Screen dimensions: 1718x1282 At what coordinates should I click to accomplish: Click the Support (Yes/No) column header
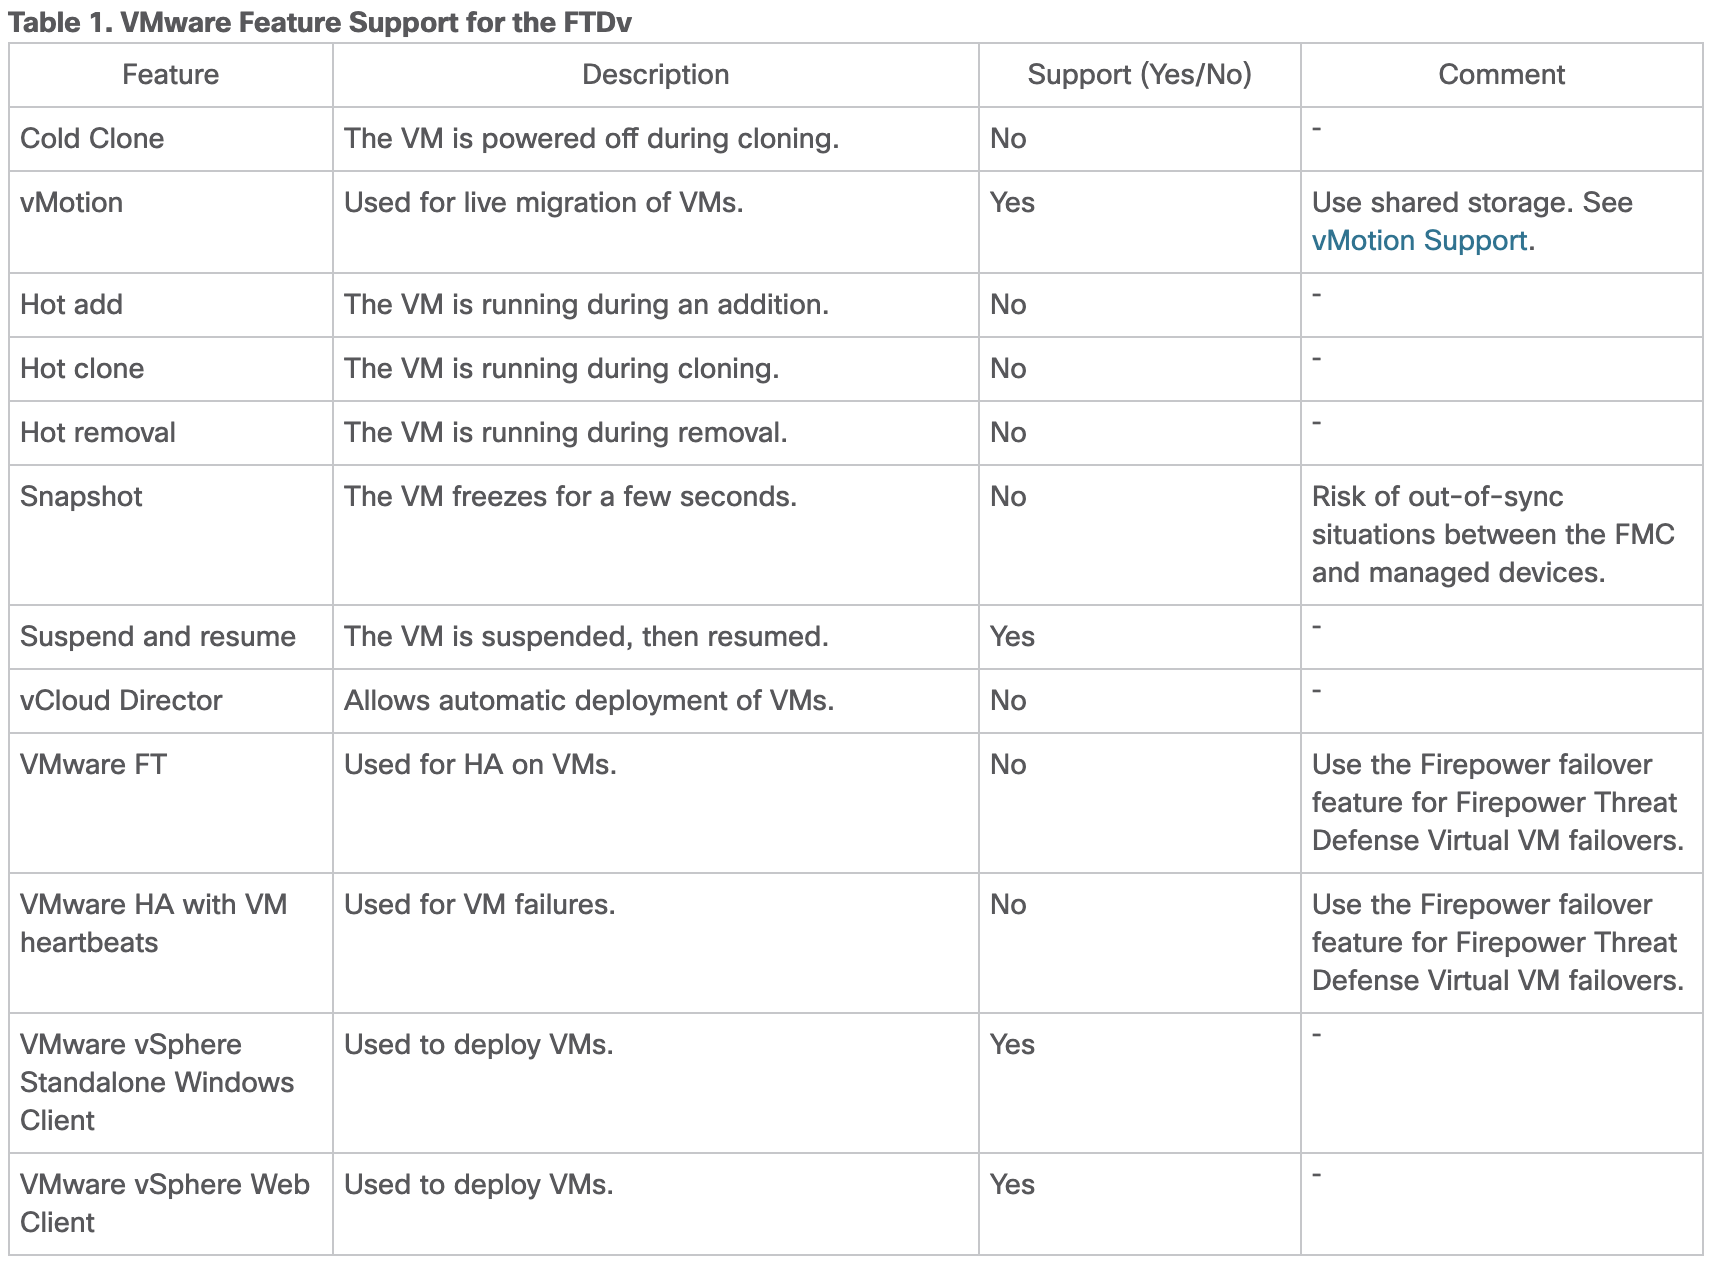click(1139, 75)
